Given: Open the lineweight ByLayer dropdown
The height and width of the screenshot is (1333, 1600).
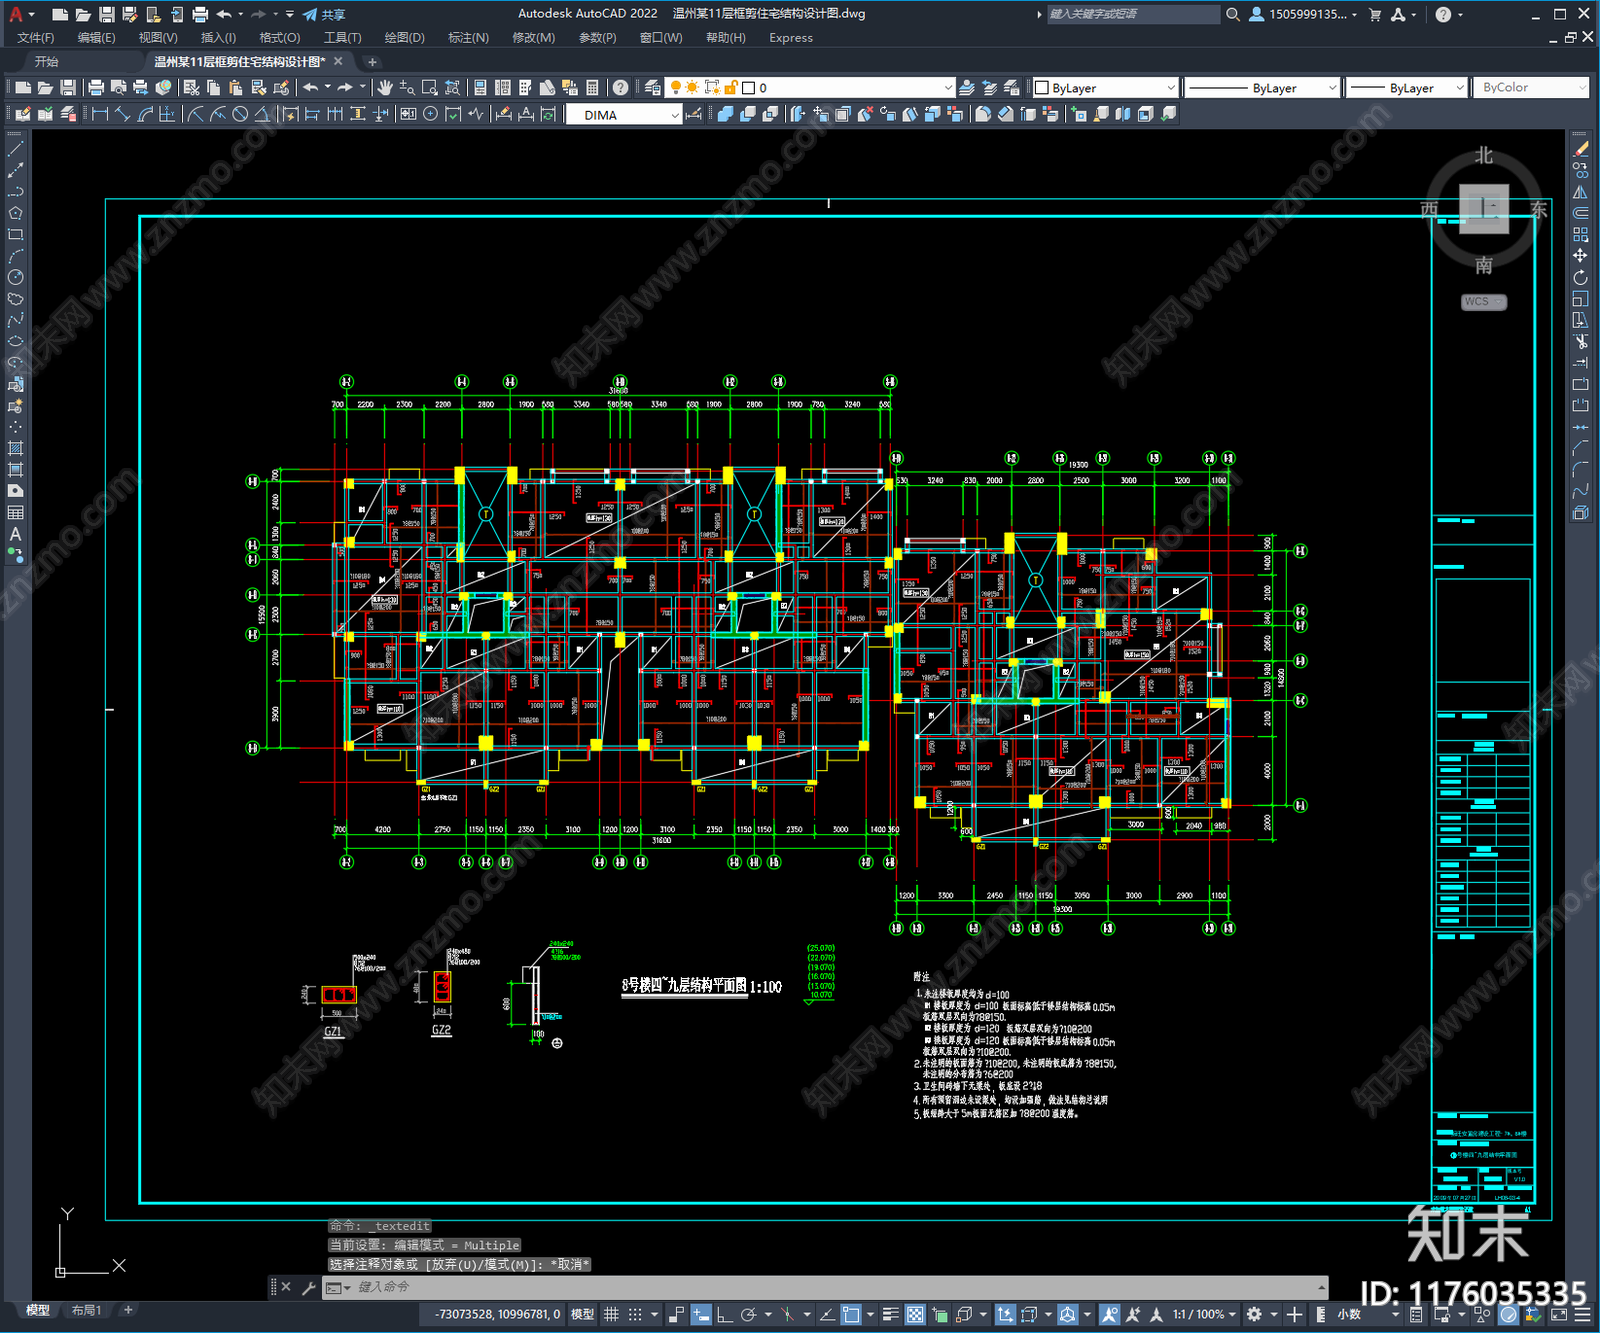Looking at the screenshot, I should point(1406,88).
